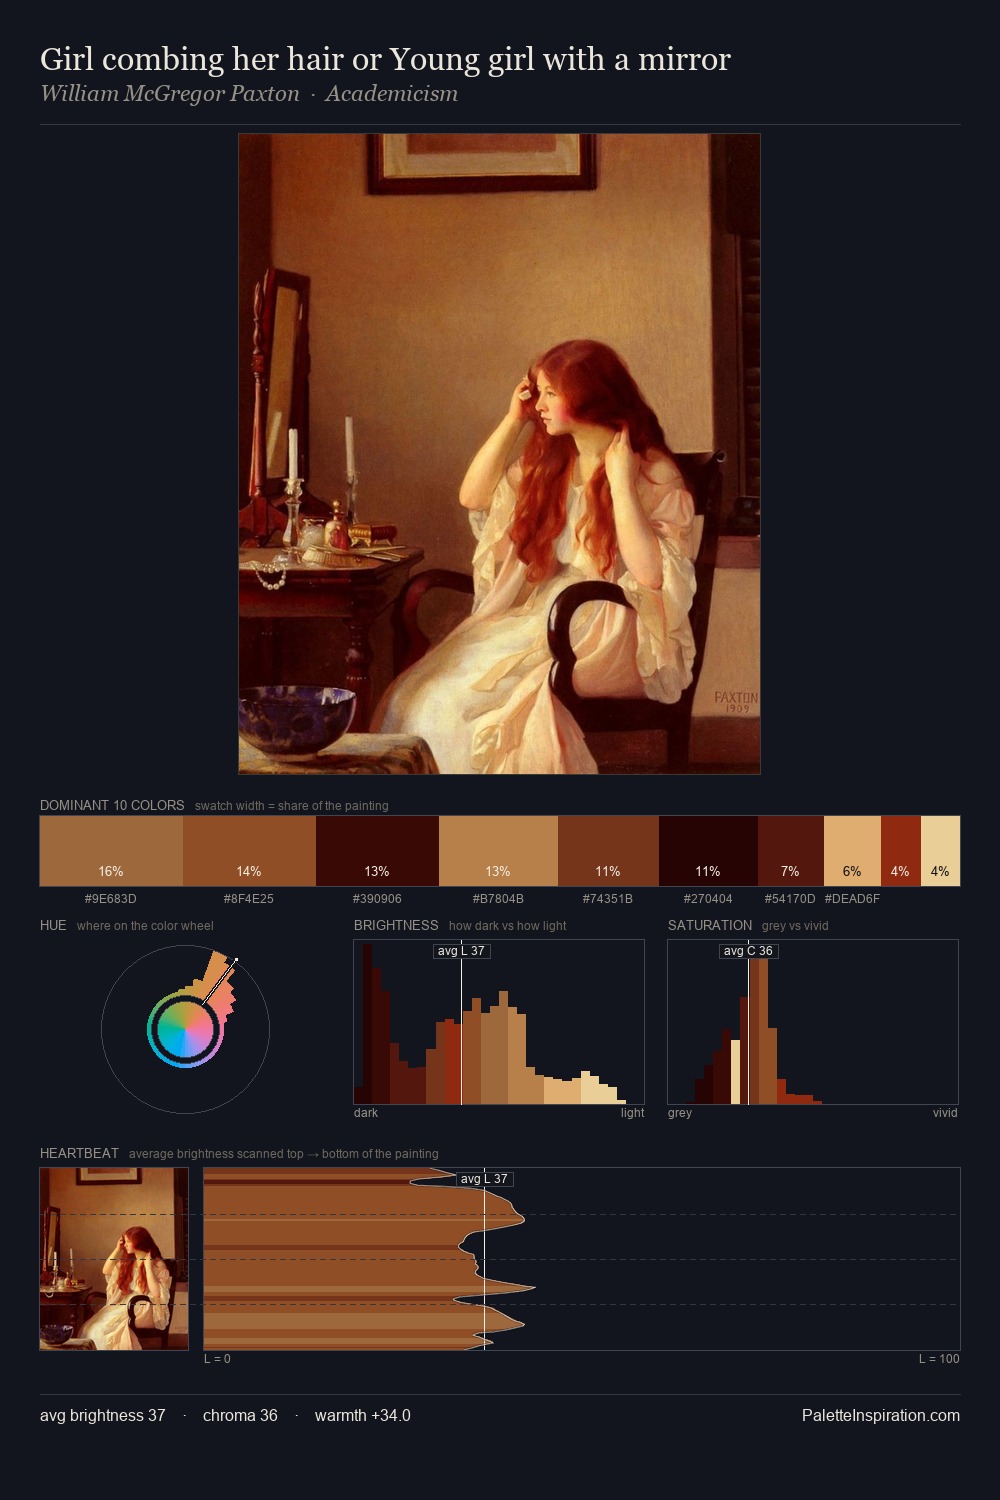This screenshot has width=1000, height=1500.
Task: Select the 7% swatch #54170D
Action: (x=790, y=851)
